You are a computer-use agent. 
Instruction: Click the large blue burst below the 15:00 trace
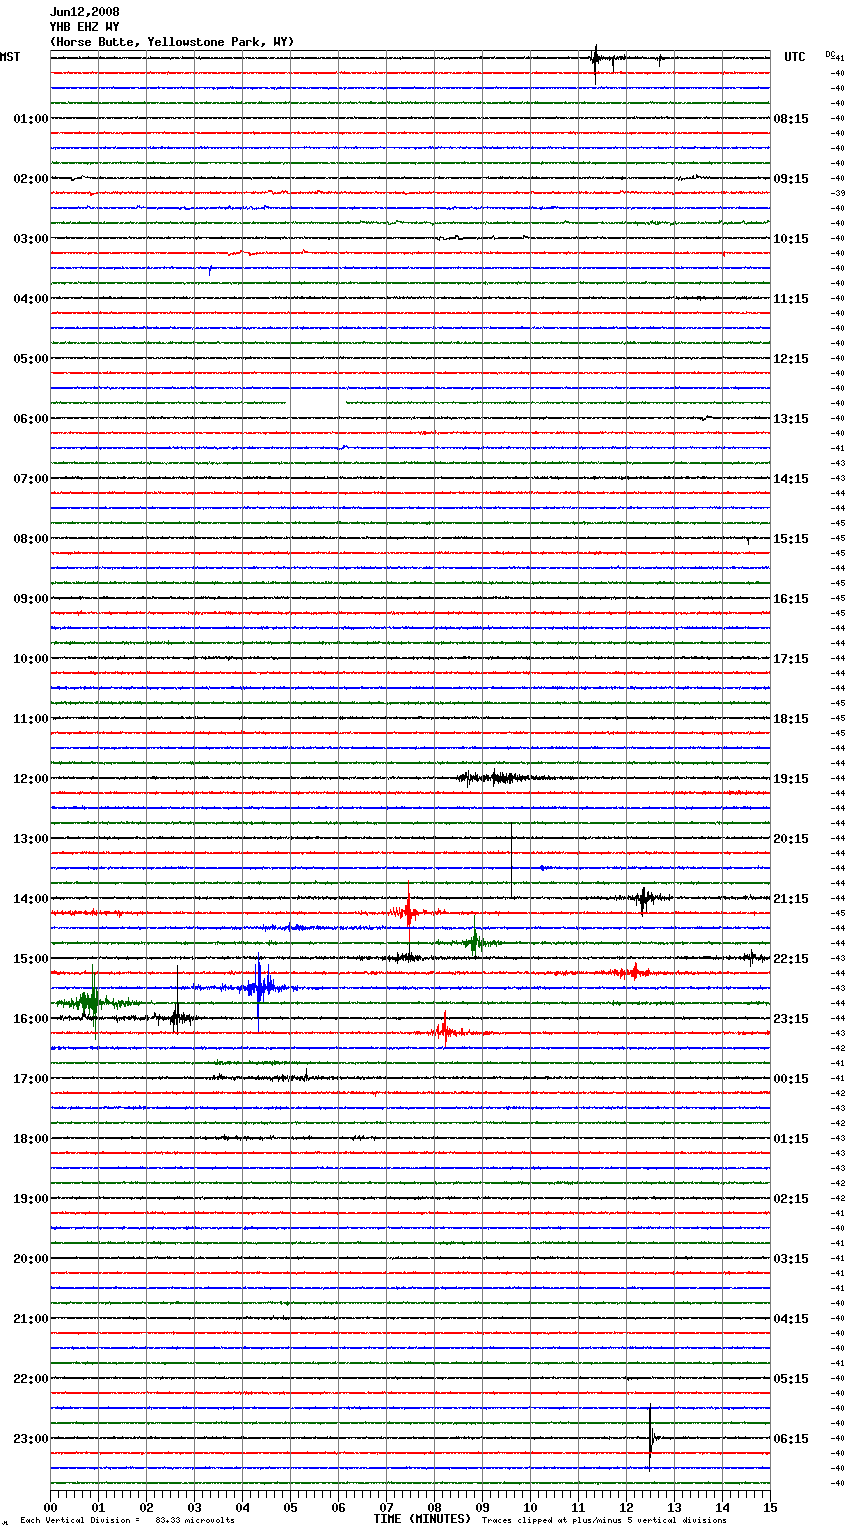(259, 987)
